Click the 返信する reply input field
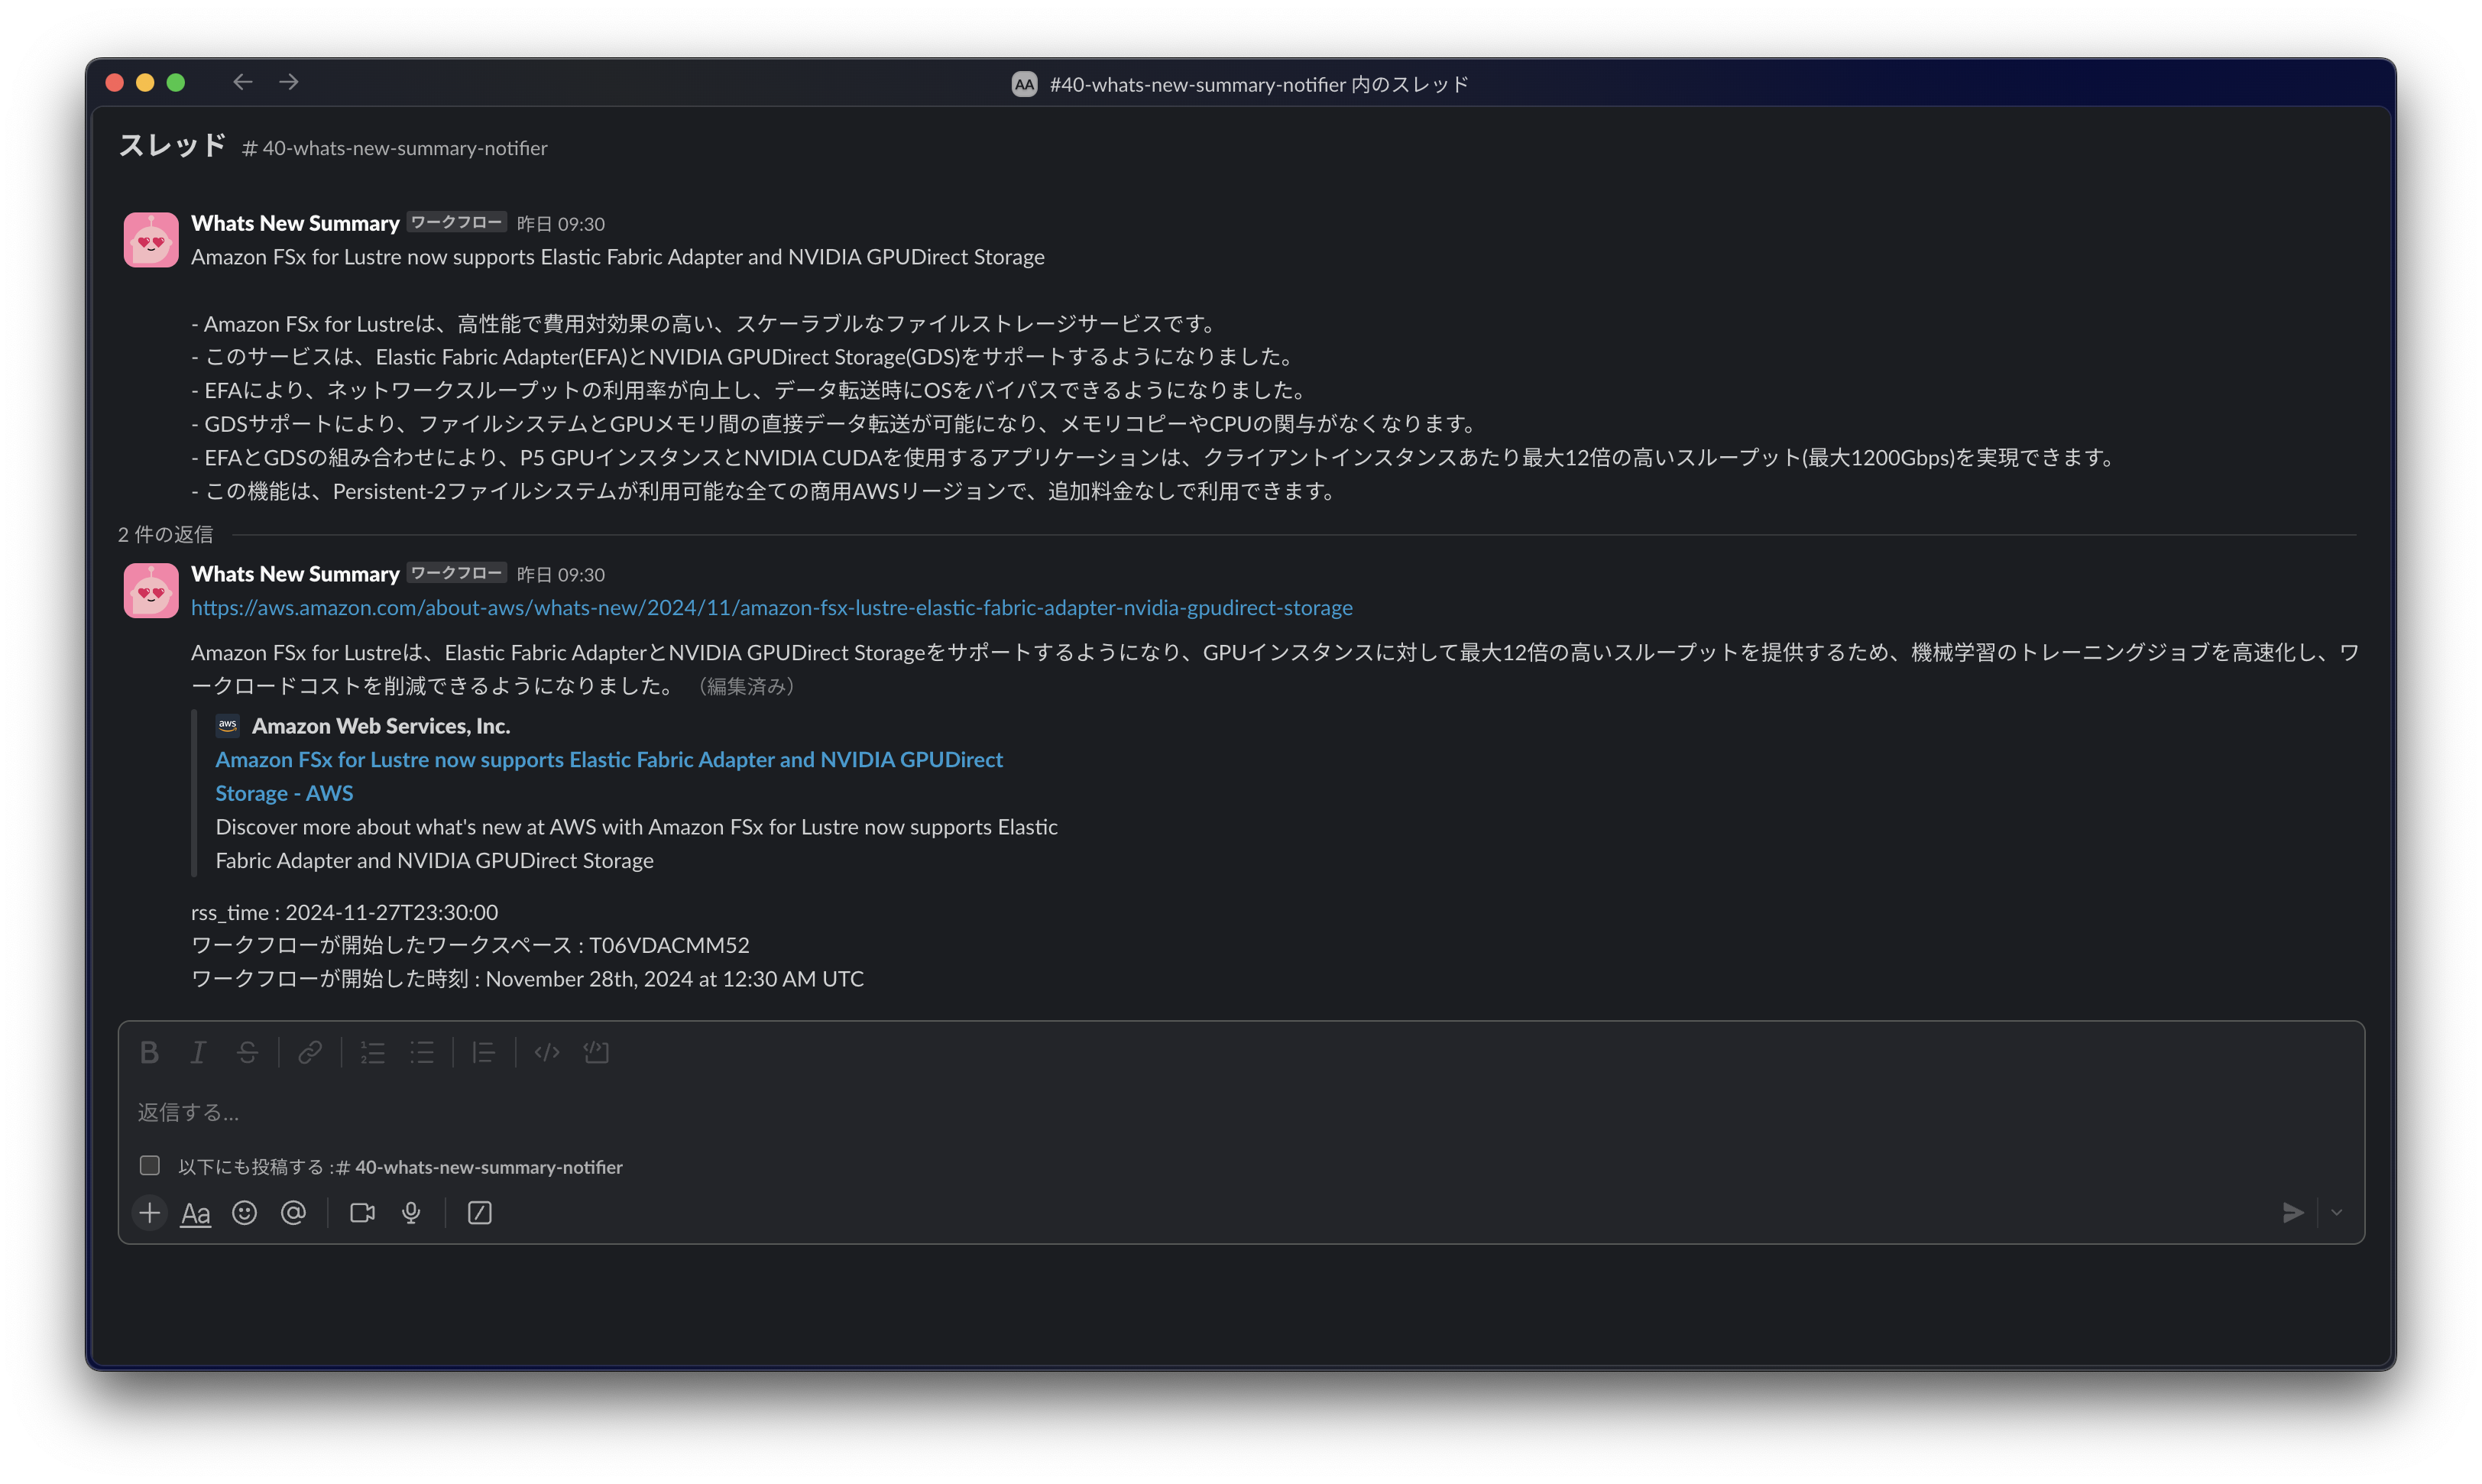Viewport: 2482px width, 1484px height. [x=1240, y=1112]
